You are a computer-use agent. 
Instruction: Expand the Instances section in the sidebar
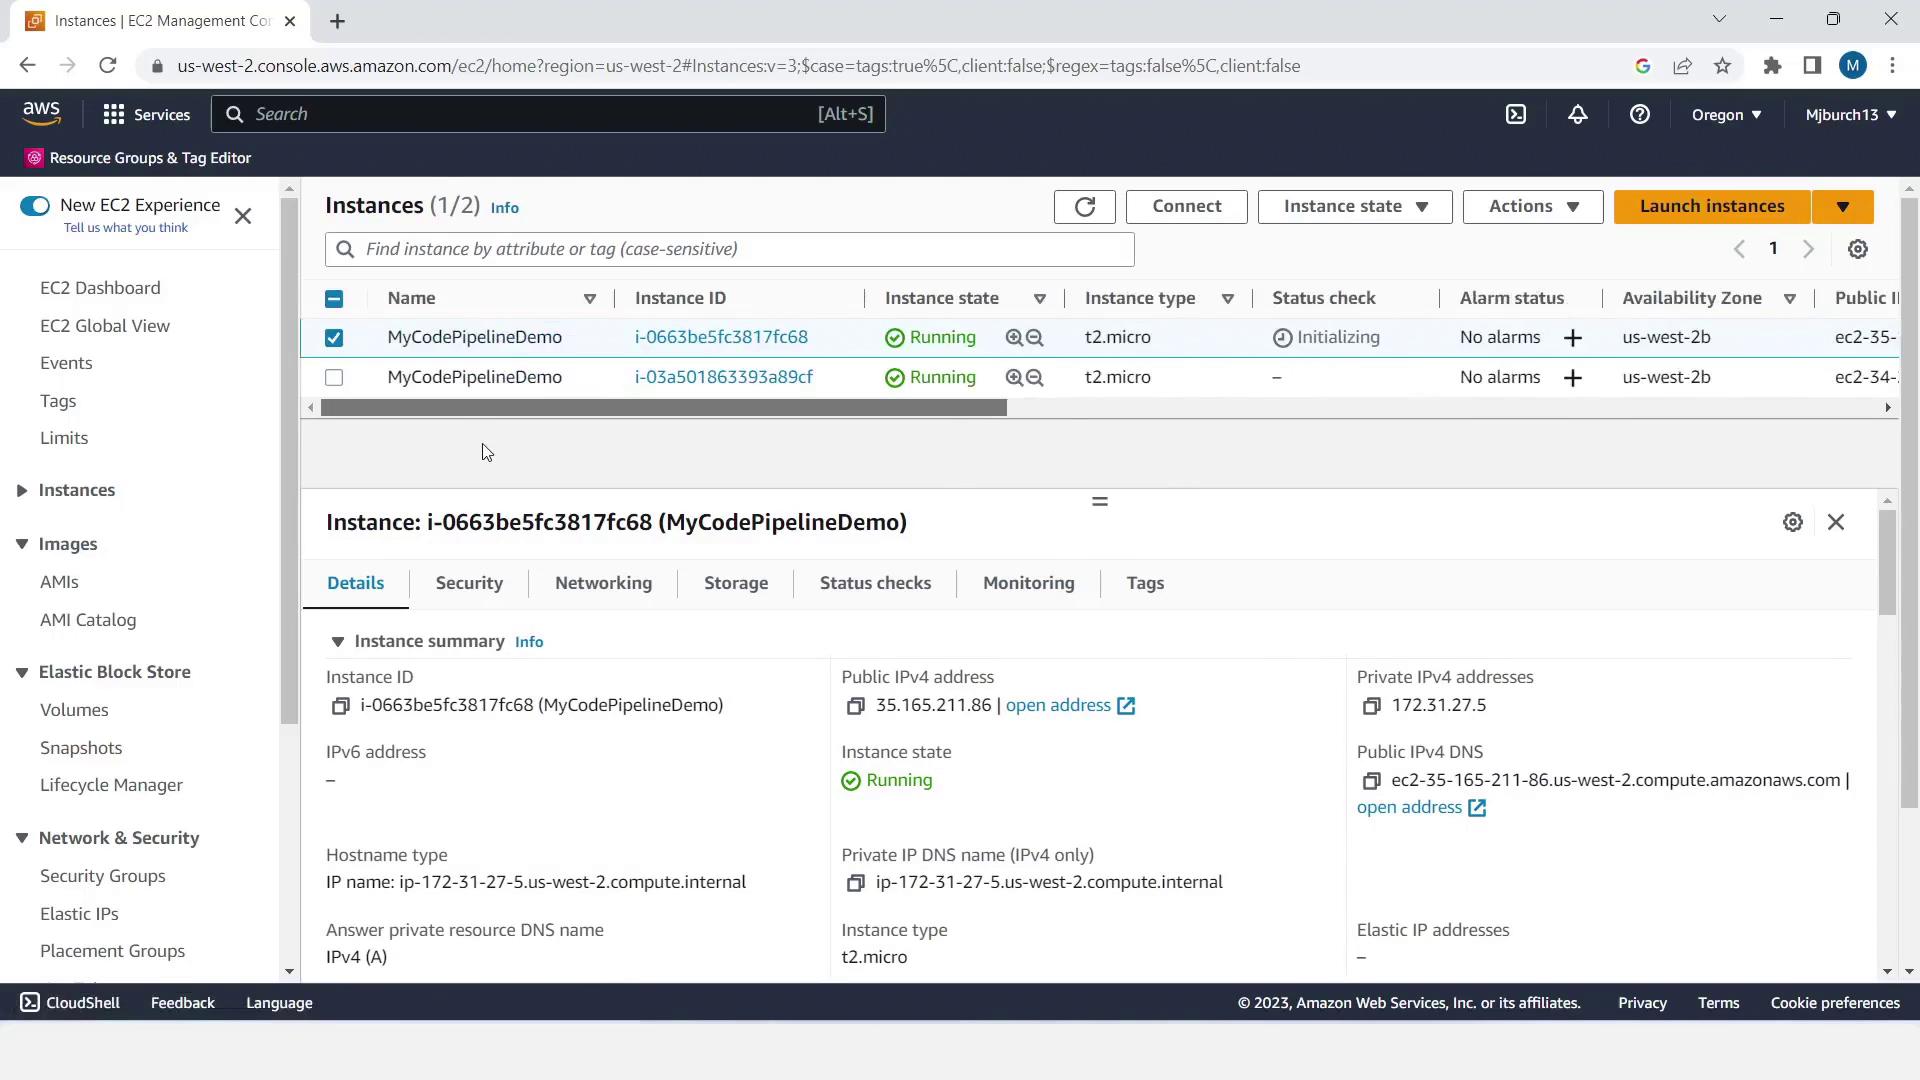click(x=22, y=490)
